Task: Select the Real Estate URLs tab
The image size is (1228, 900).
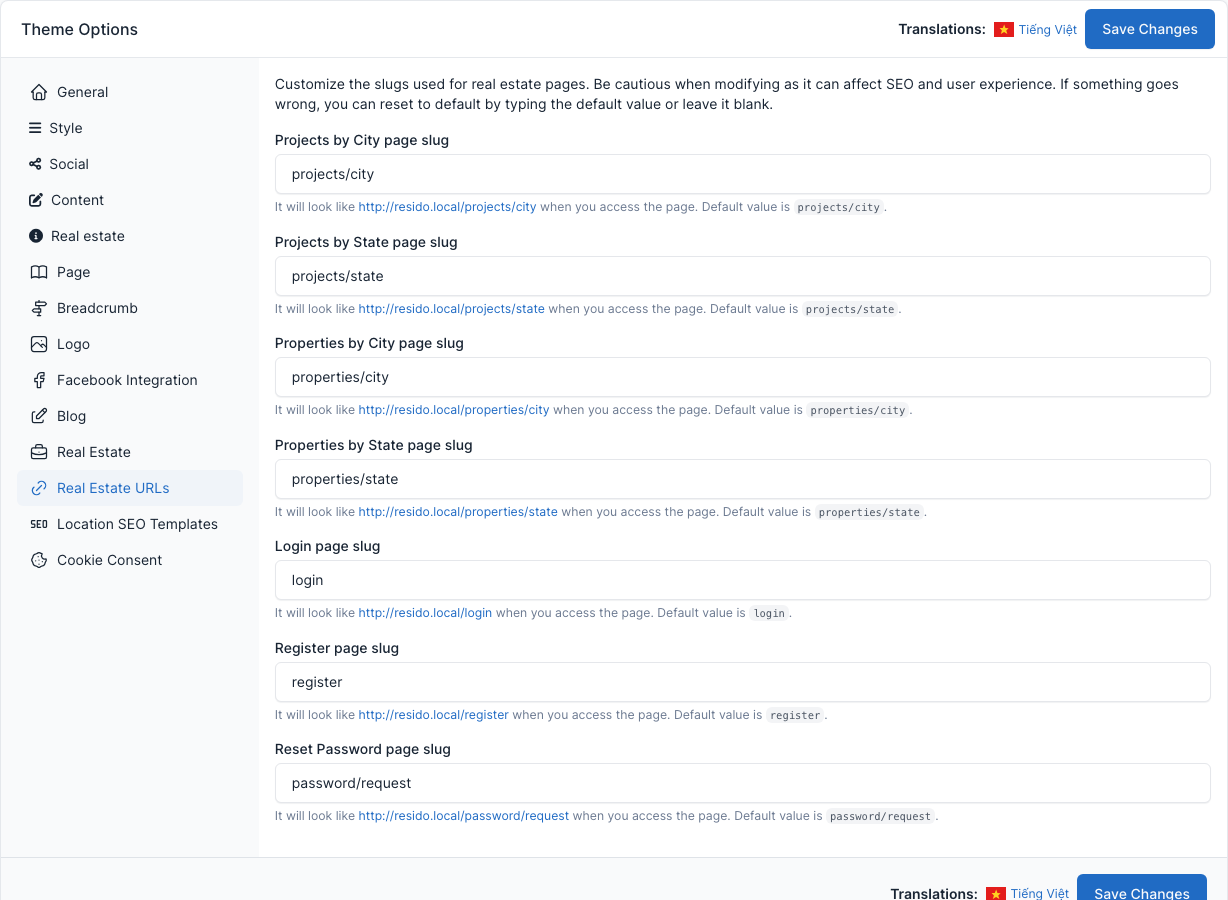Action: click(130, 488)
